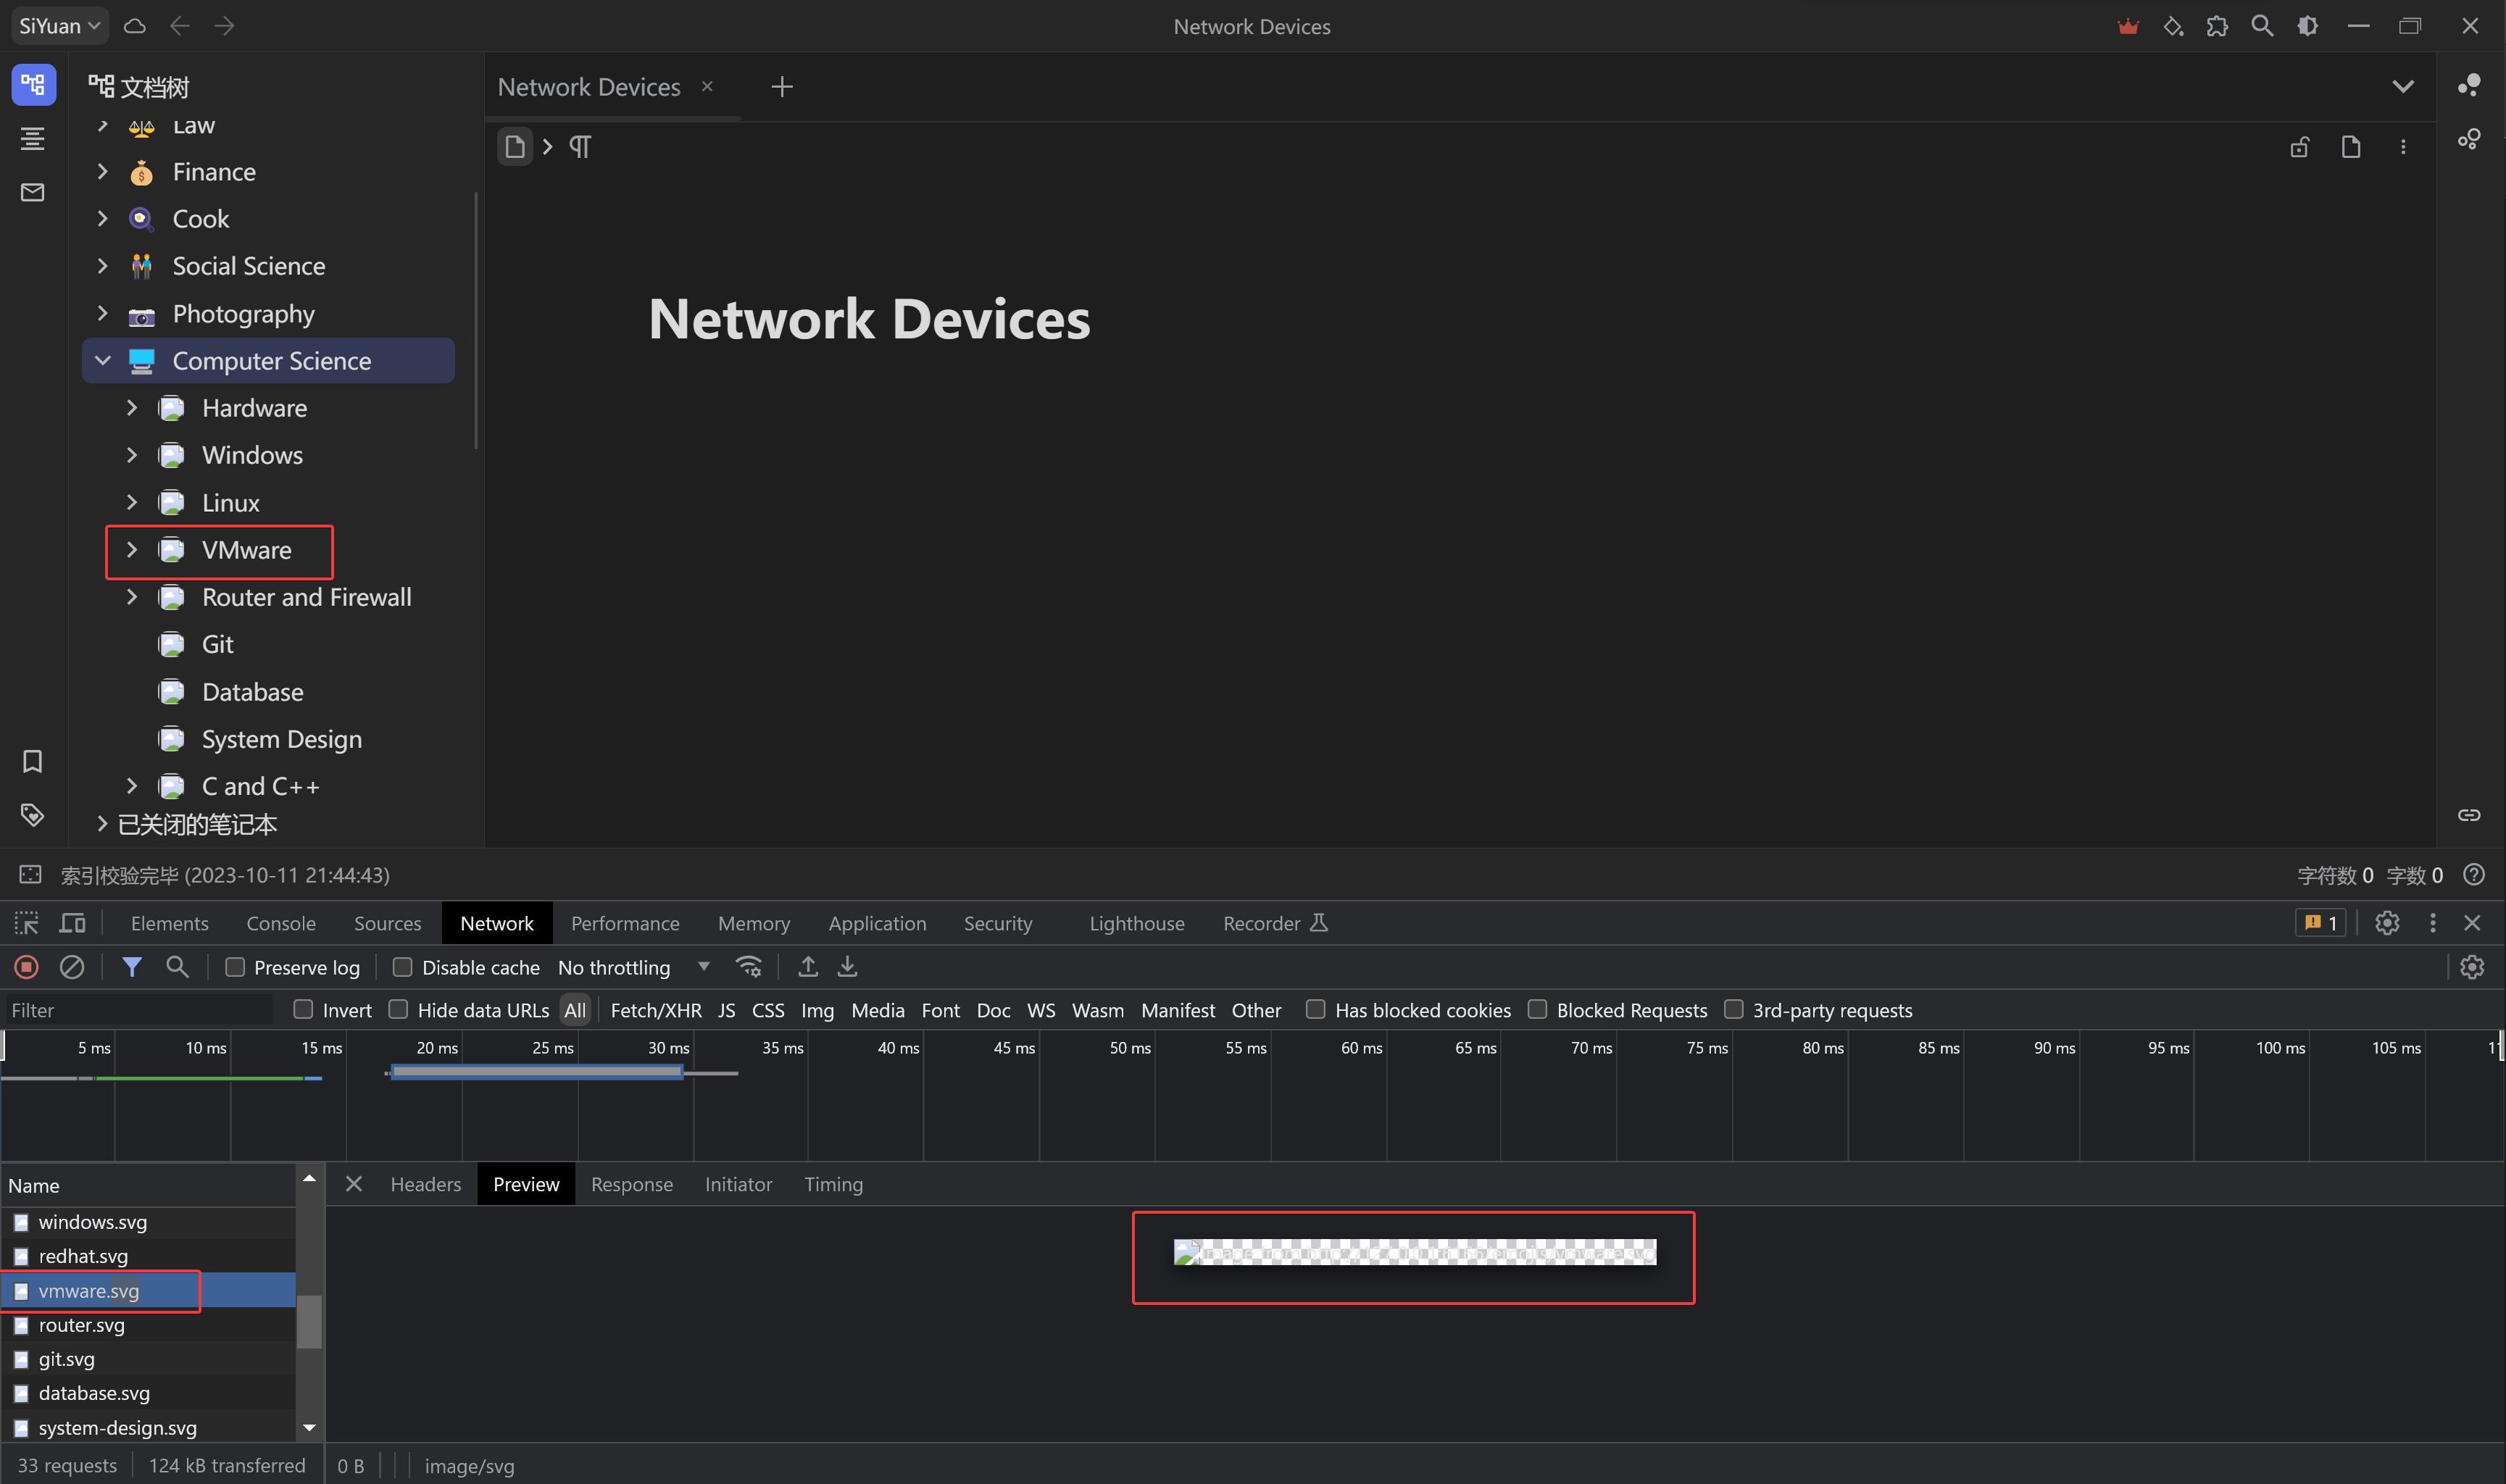Open the outline panel in the sidebar
Screen dimensions: 2506x1484
click(32, 138)
